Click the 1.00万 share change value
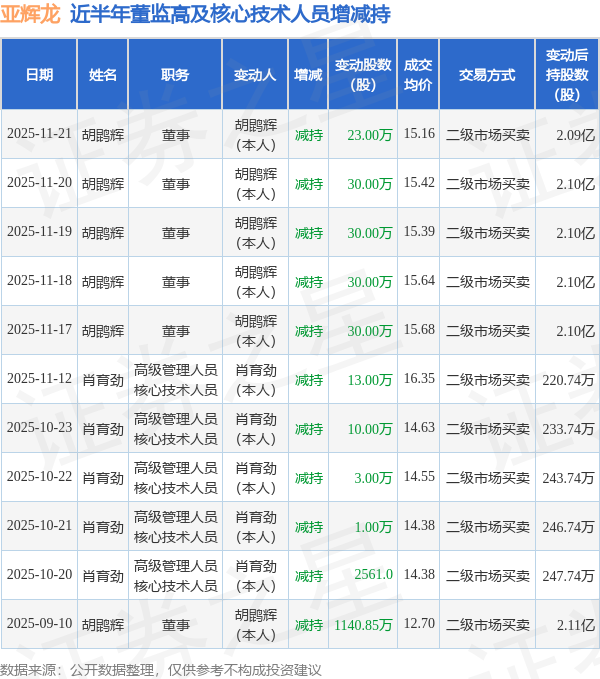The image size is (600, 679). tap(373, 527)
